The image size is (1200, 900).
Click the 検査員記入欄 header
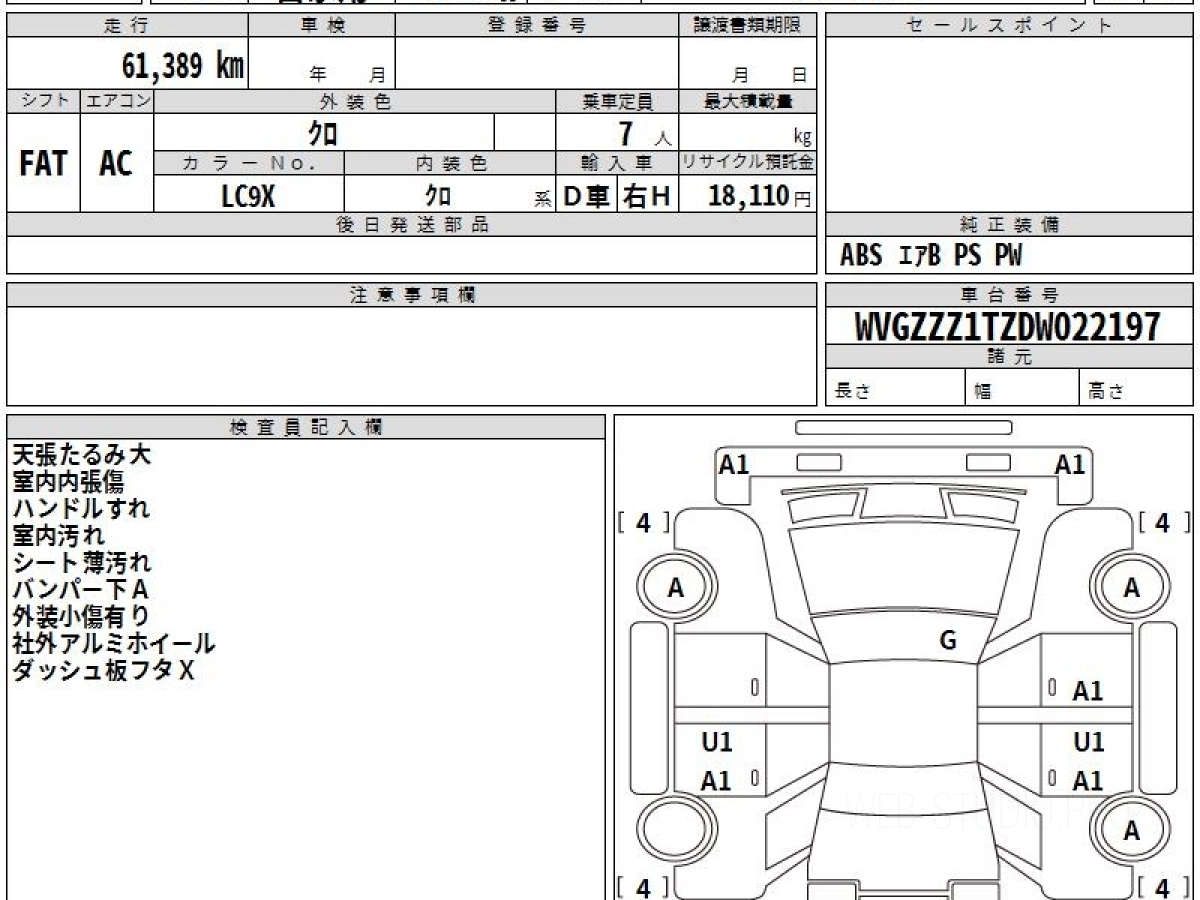click(306, 427)
